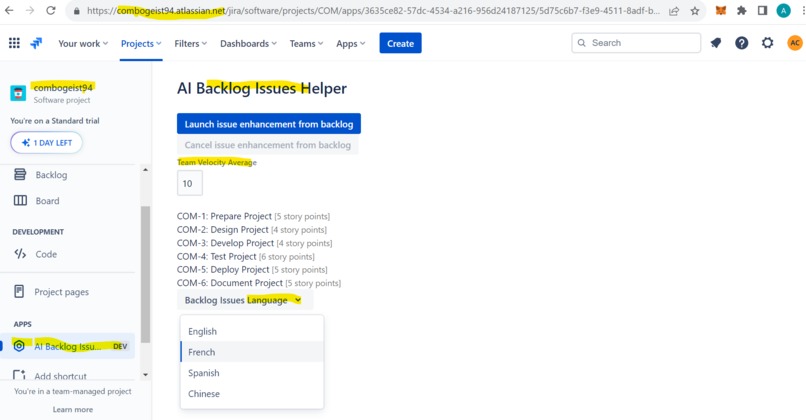
Task: Click the AI Backlog Issues Helper heading
Action: (x=262, y=88)
